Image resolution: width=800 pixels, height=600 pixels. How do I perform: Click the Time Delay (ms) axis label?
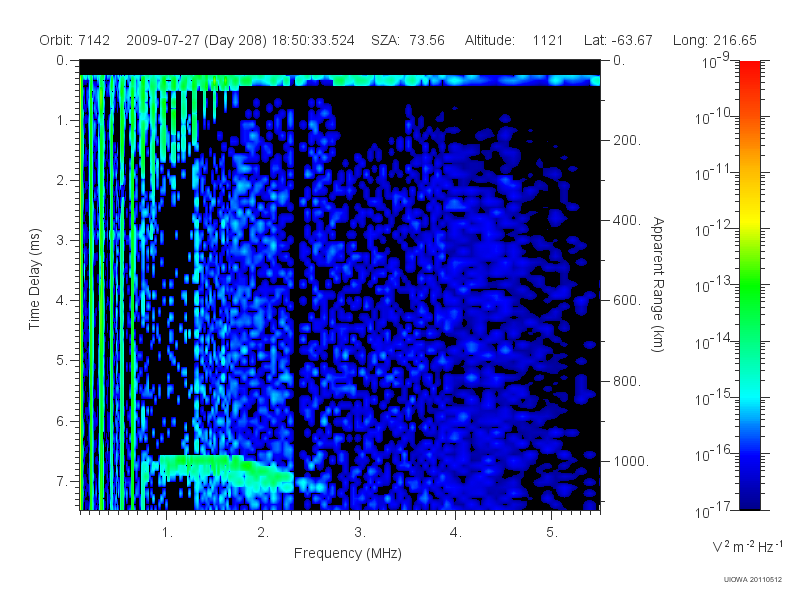click(34, 279)
